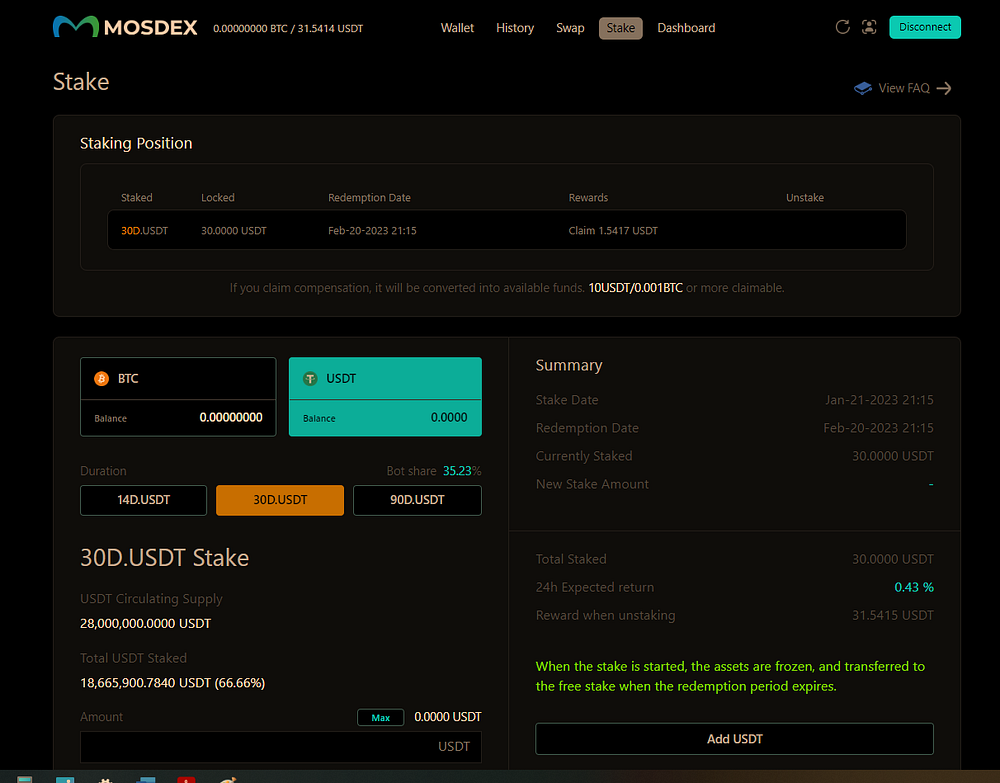1000x783 pixels.
Task: Click the Staking Position heading
Action: [136, 143]
